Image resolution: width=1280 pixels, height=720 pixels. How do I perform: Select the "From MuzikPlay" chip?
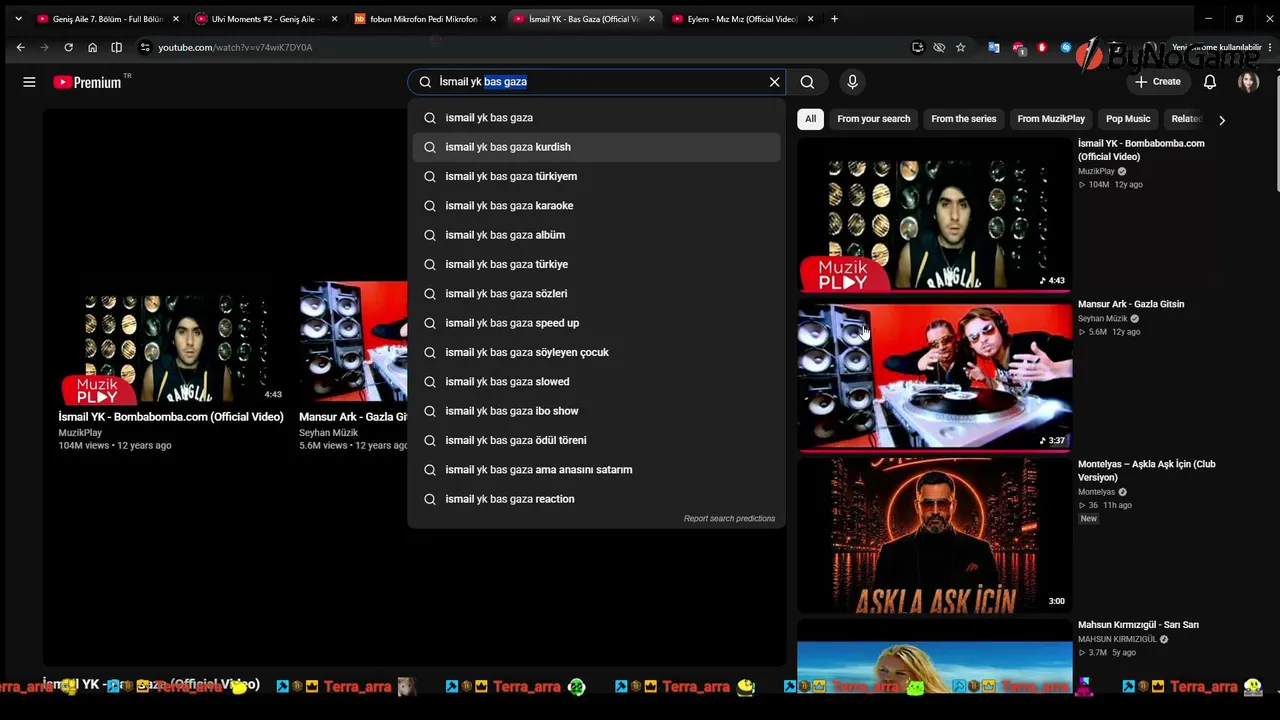1051,119
